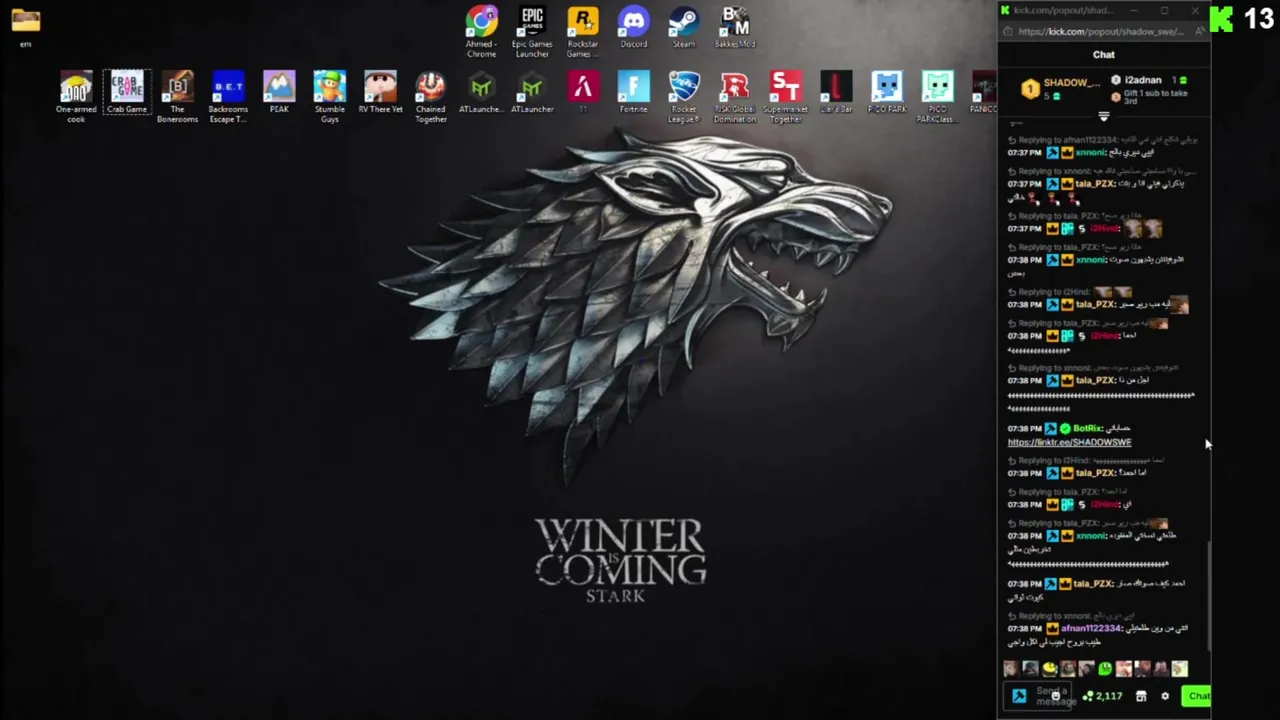This screenshot has height=720, width=1280.
Task: Open Rockstar Games launcher icon
Action: [583, 30]
